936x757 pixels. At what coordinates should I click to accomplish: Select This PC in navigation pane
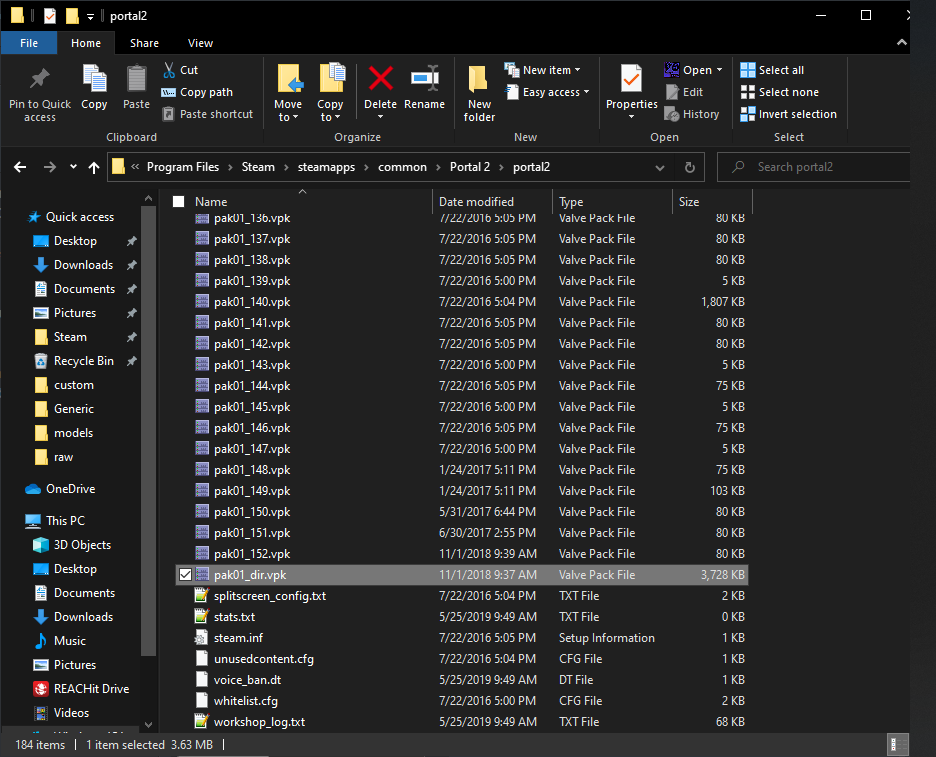[55, 521]
